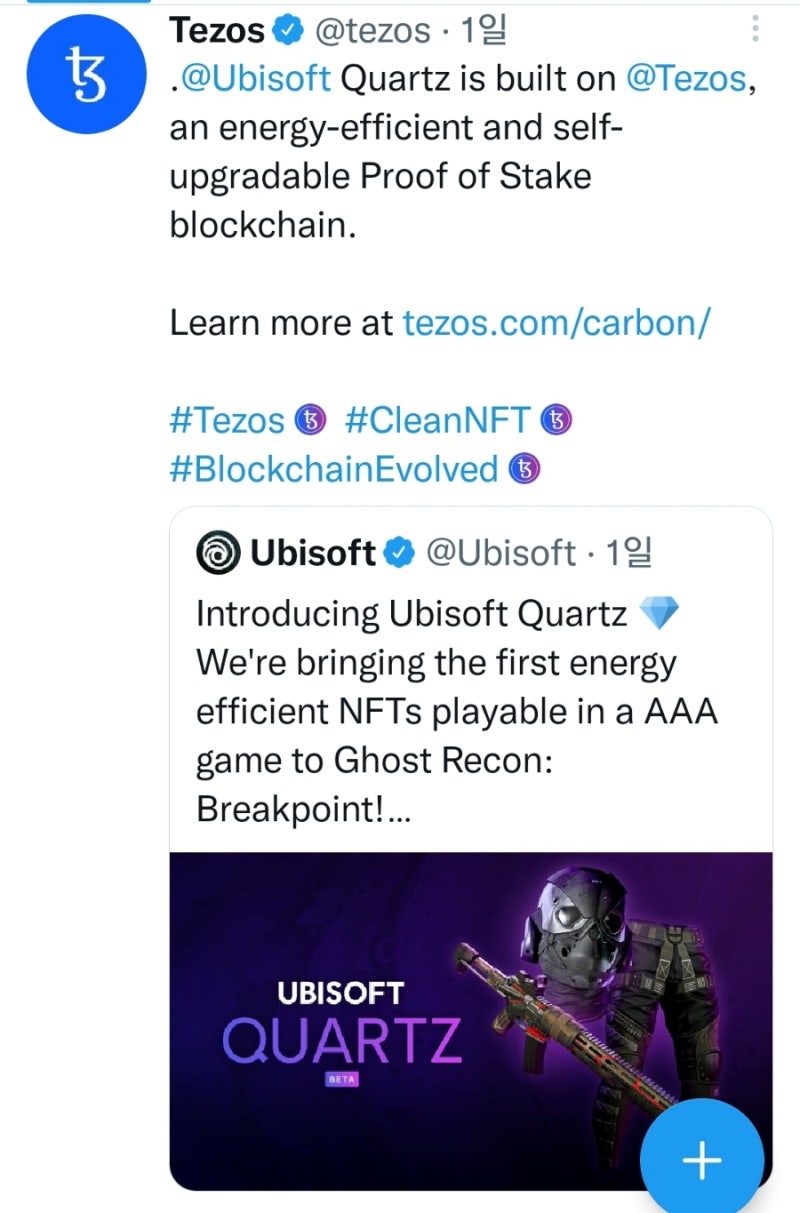Tap the Tezos verified badge
800x1213 pixels.
(288, 32)
